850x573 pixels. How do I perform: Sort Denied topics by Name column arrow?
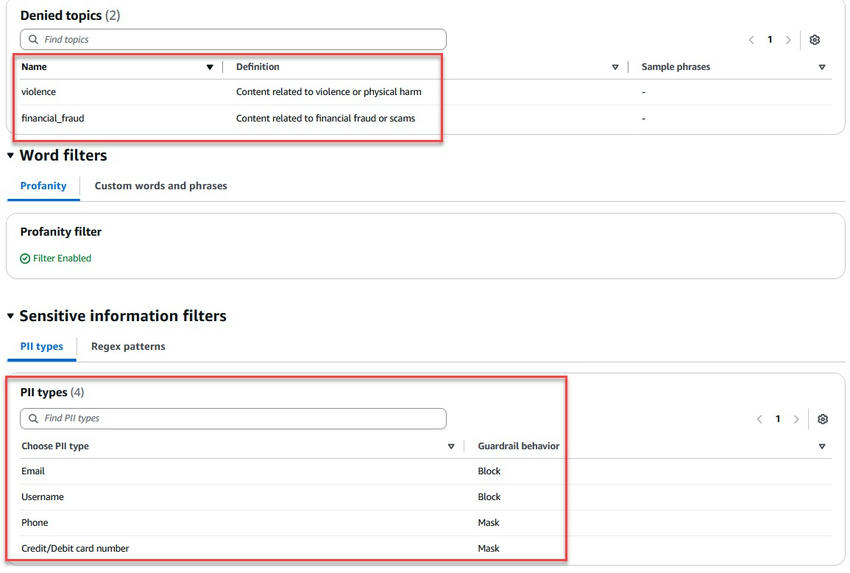210,68
